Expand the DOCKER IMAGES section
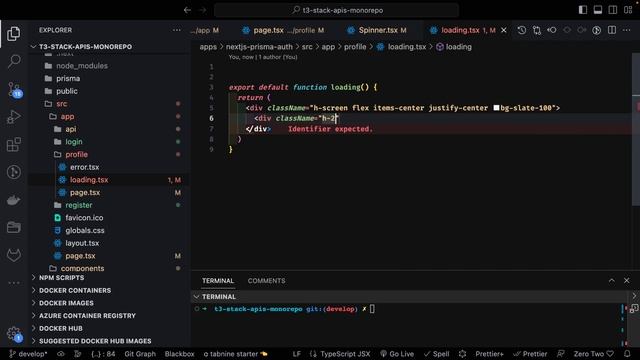The width and height of the screenshot is (640, 360). coord(66,303)
